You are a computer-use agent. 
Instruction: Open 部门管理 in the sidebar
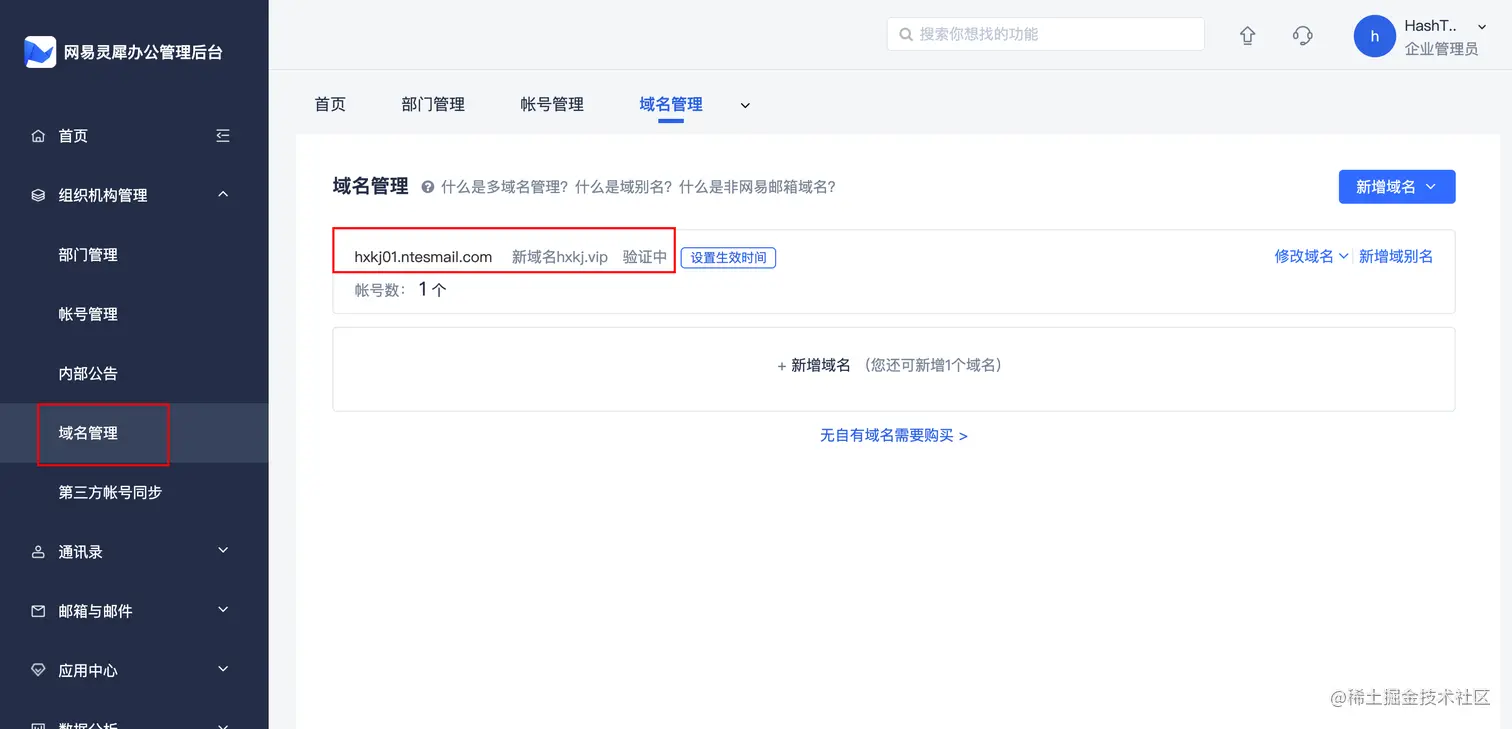[x=88, y=255]
